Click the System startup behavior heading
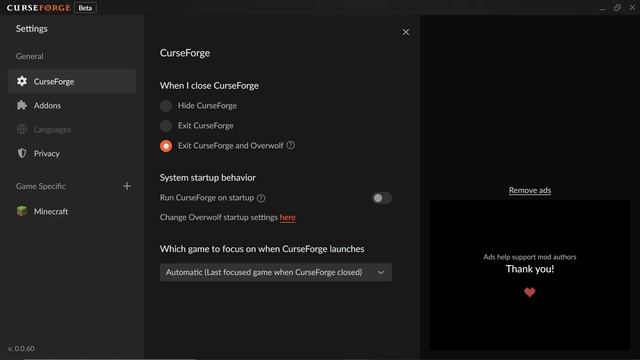This screenshot has height=360, width=640. tap(208, 178)
